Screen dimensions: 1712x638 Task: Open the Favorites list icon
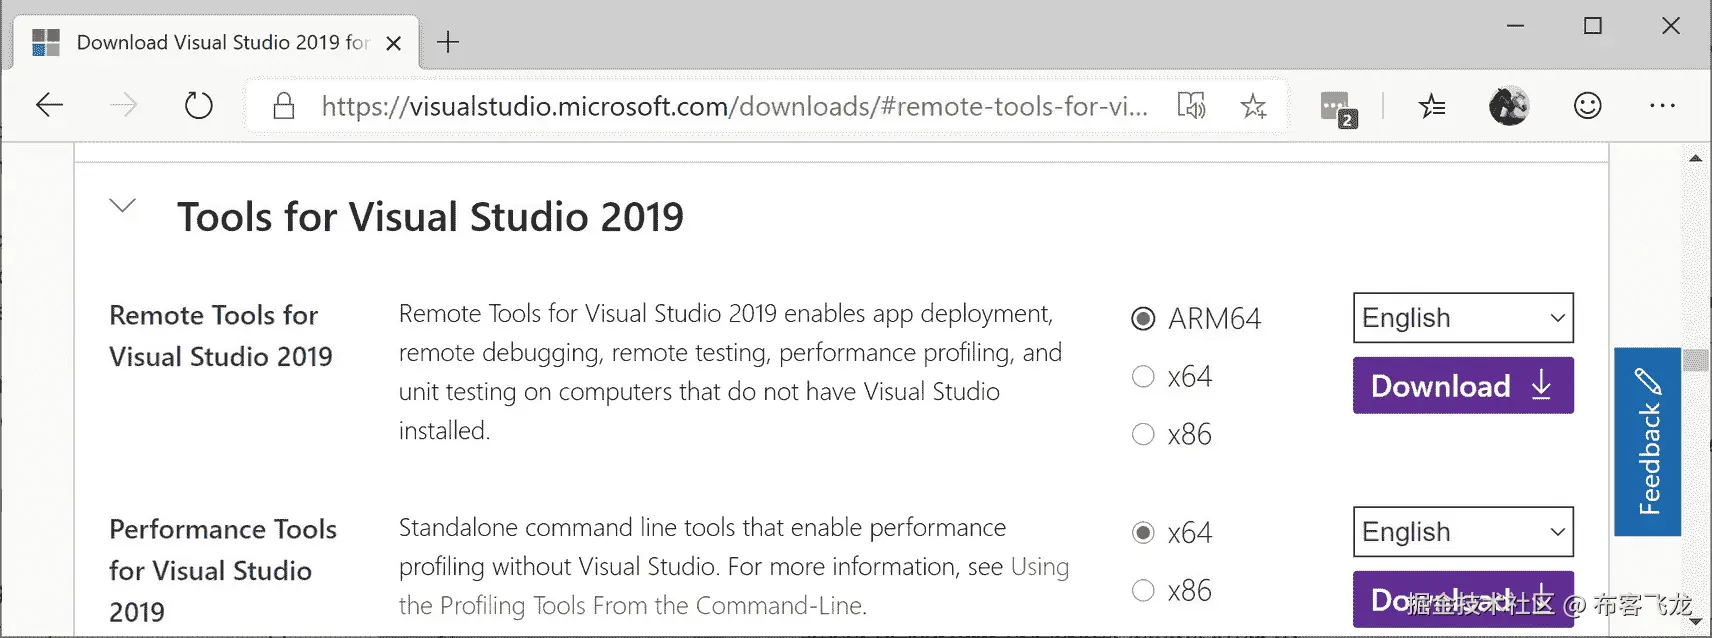click(1432, 105)
